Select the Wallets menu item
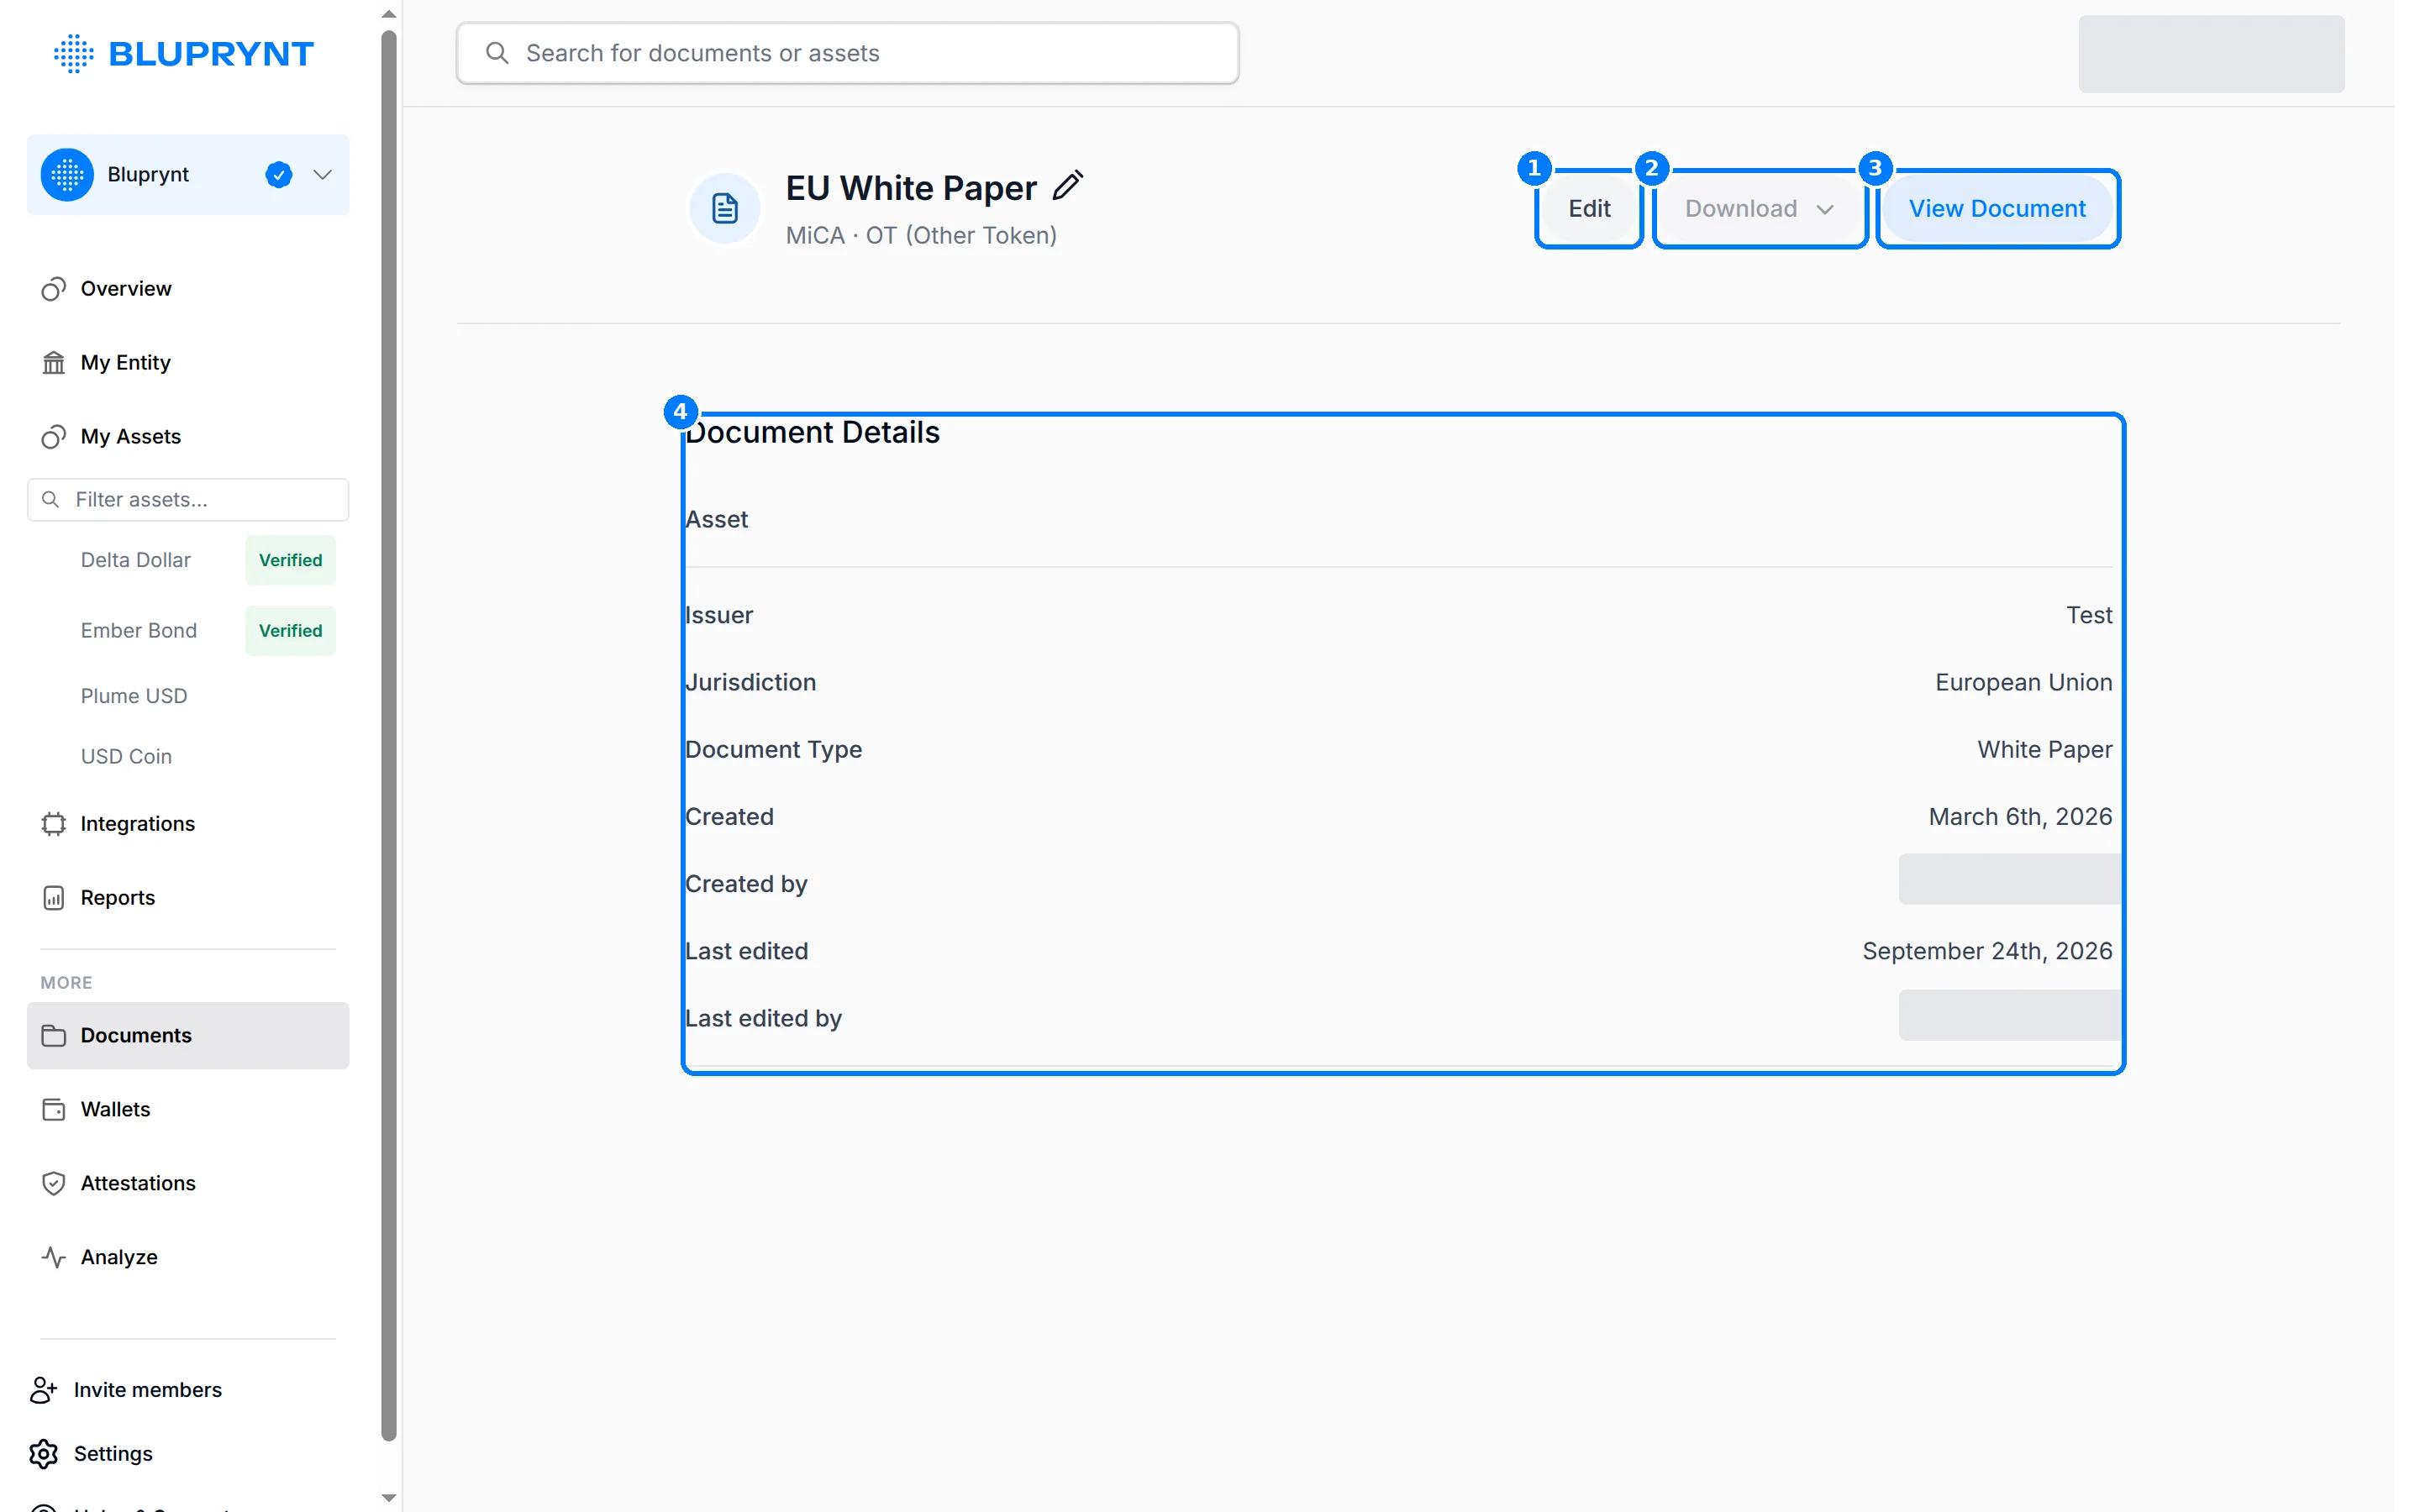This screenshot has height=1512, width=2420. coord(188,1110)
